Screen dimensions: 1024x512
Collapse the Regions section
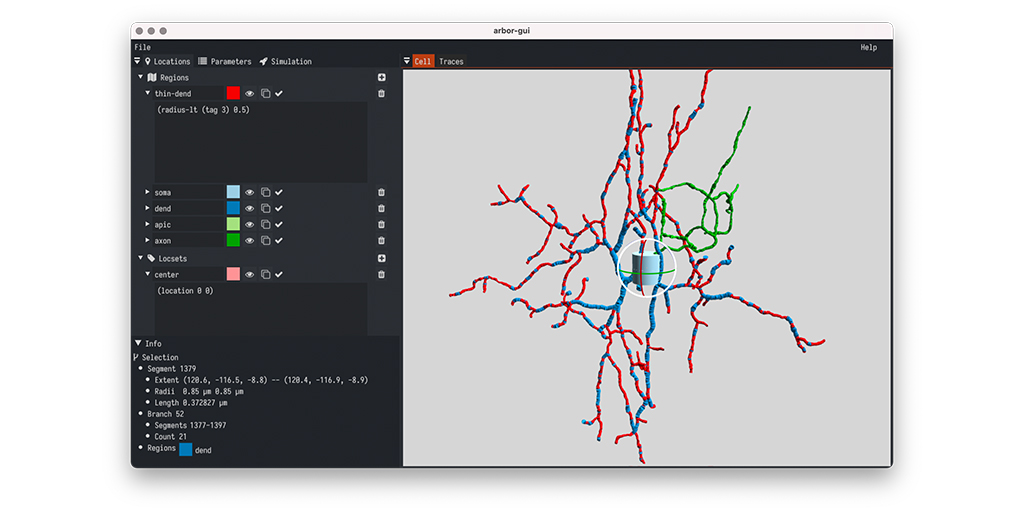pos(140,77)
